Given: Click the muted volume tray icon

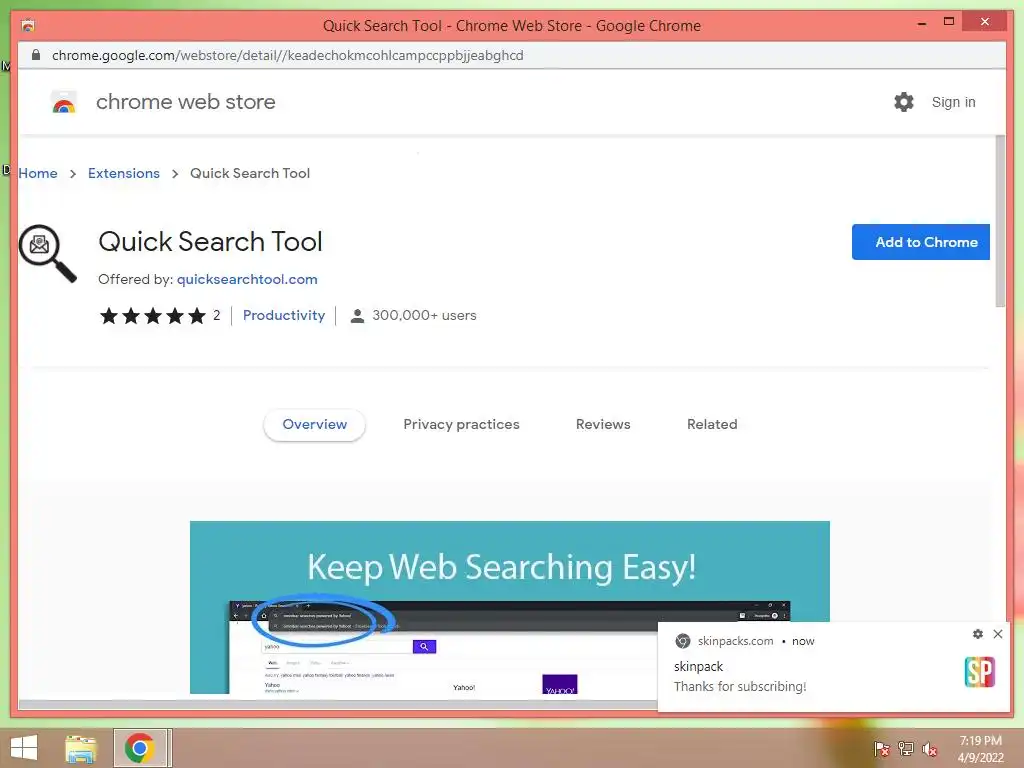Looking at the screenshot, I should point(929,749).
